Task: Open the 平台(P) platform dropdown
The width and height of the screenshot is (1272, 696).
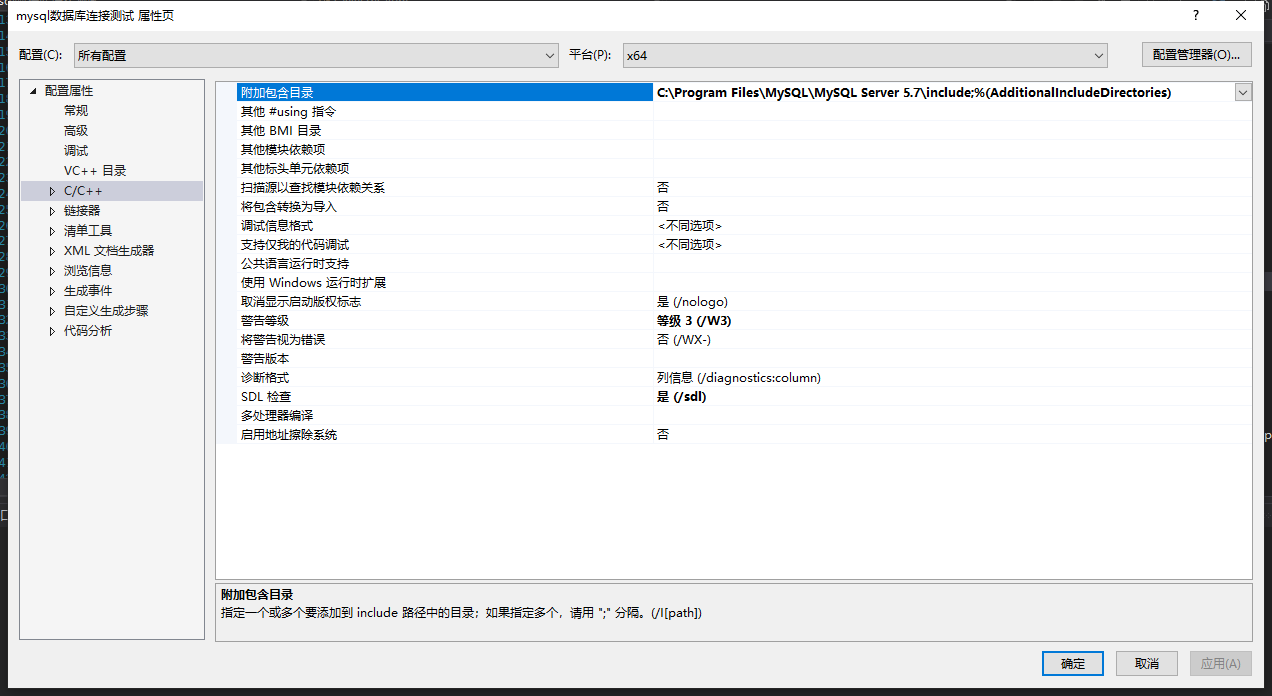Action: [865, 55]
